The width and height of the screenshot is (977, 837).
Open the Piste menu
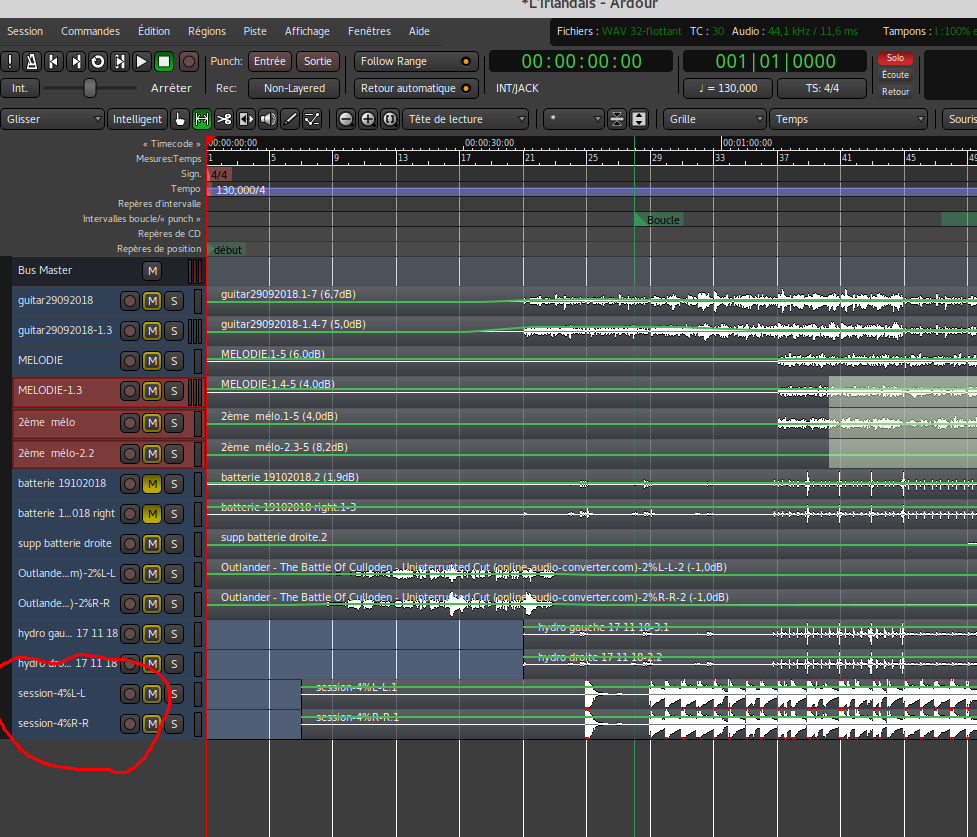tap(255, 31)
